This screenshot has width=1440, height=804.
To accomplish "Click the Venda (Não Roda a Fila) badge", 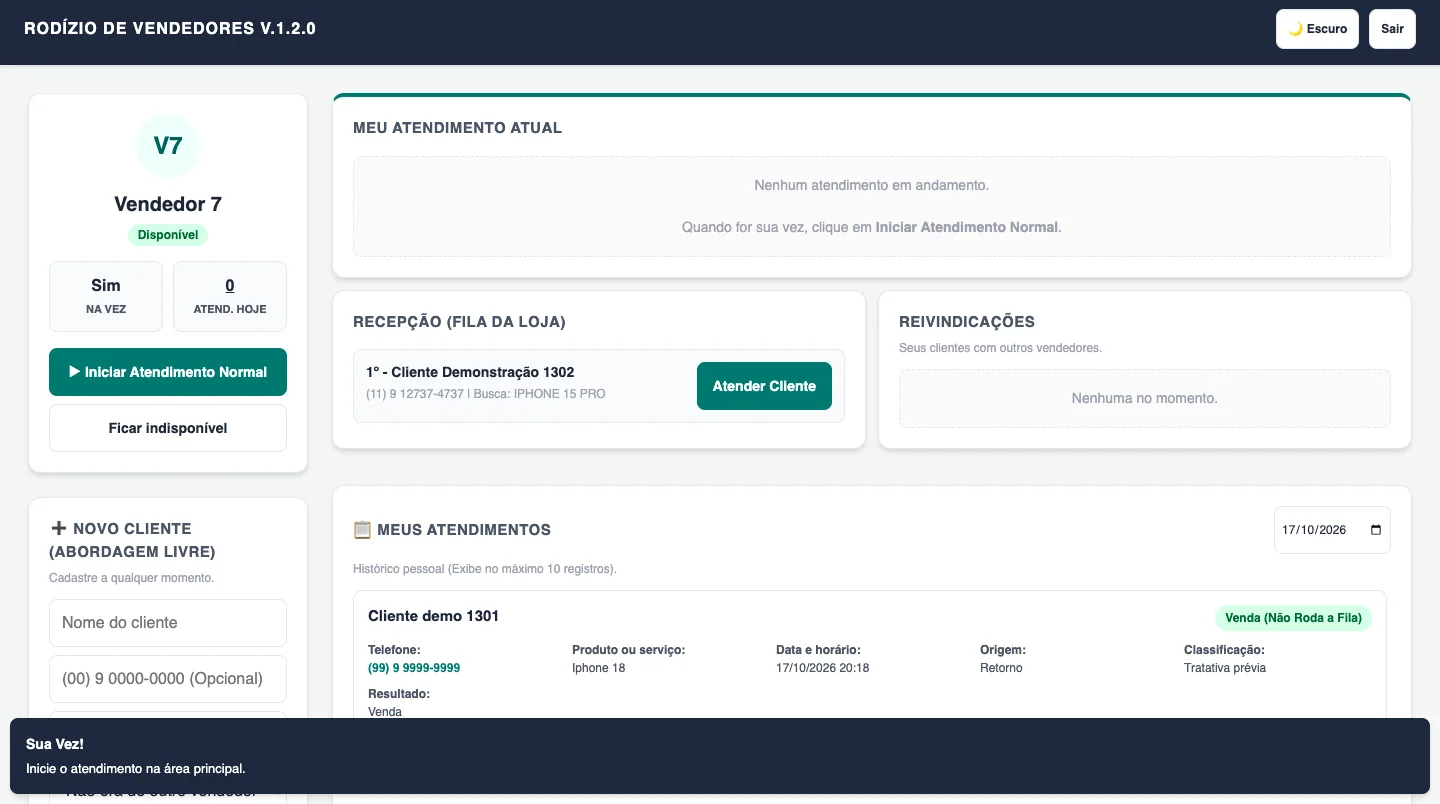I will click(x=1293, y=618).
